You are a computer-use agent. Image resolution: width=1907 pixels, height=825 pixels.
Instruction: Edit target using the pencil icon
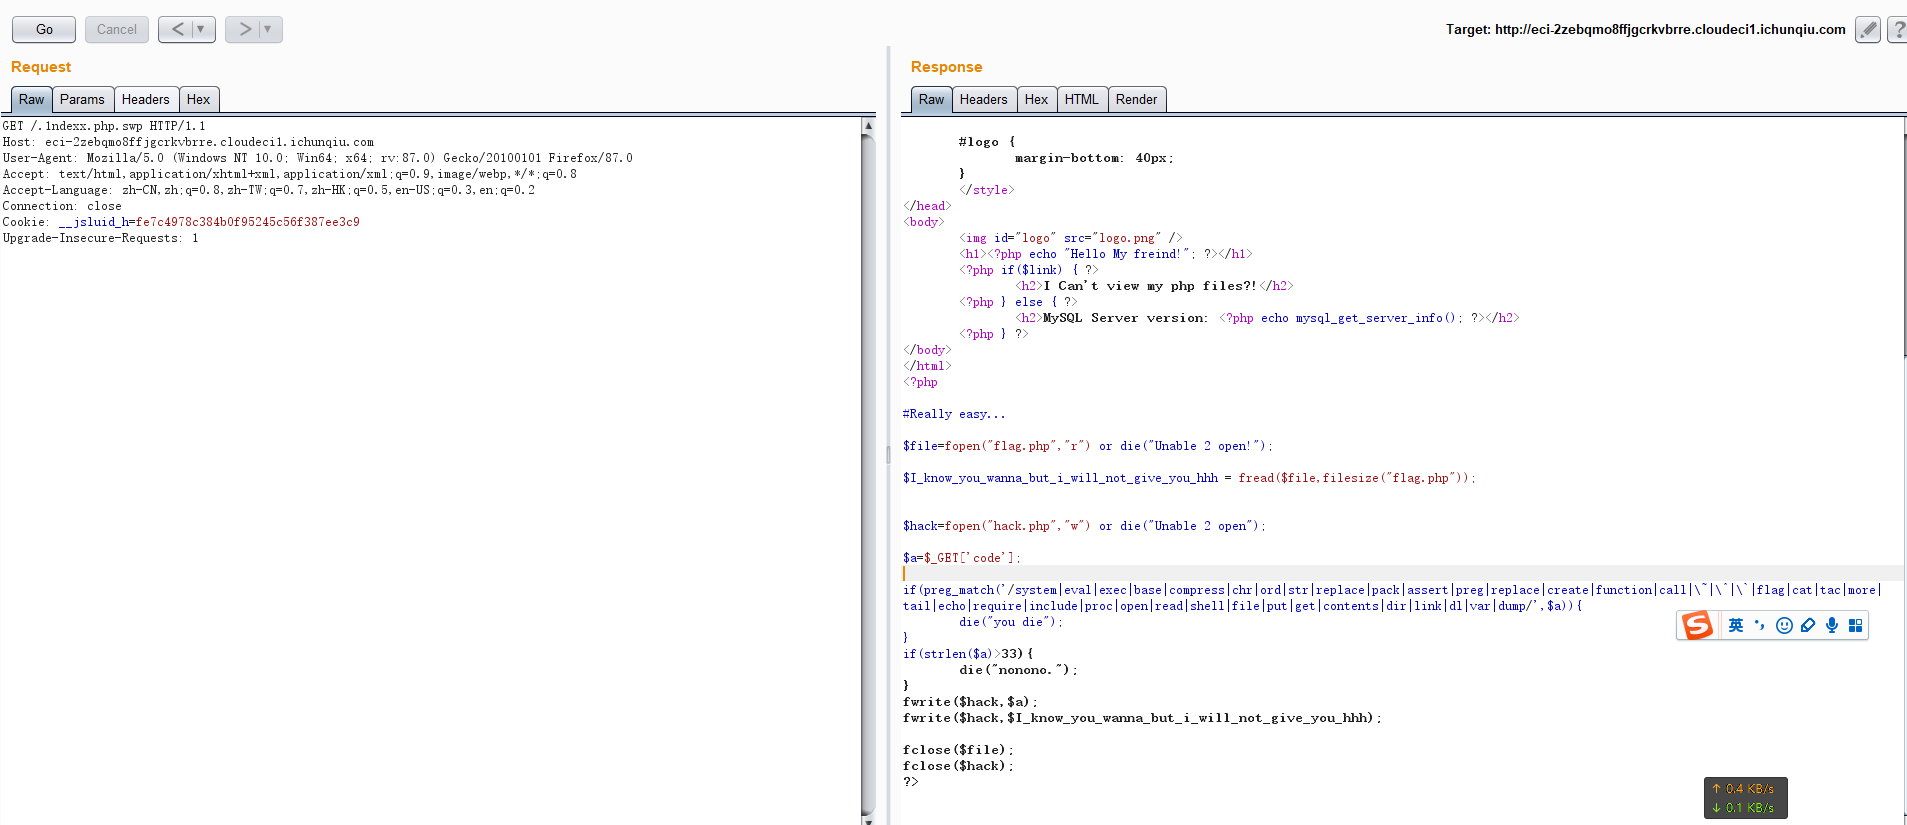tap(1868, 30)
